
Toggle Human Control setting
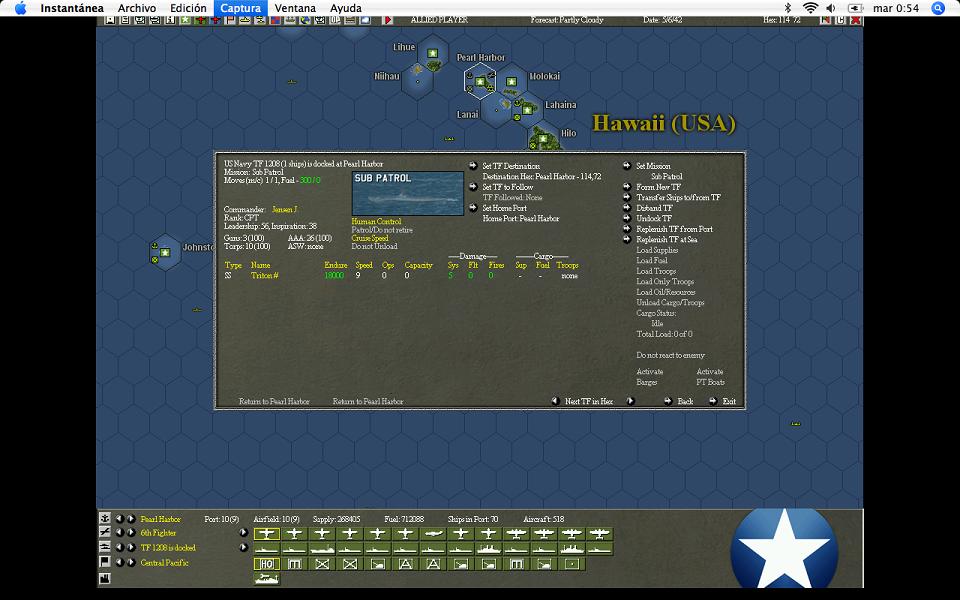tap(376, 222)
